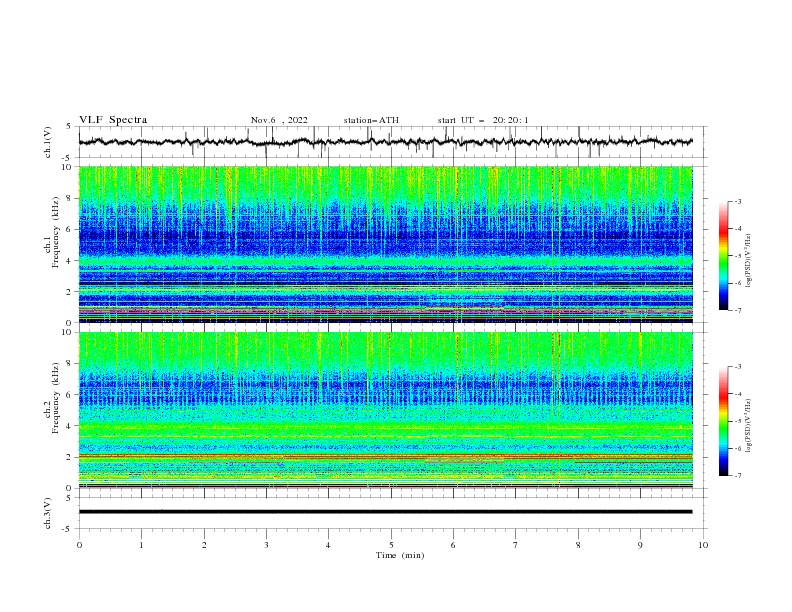Click the ch.2 spectrogram color bar

point(723,421)
